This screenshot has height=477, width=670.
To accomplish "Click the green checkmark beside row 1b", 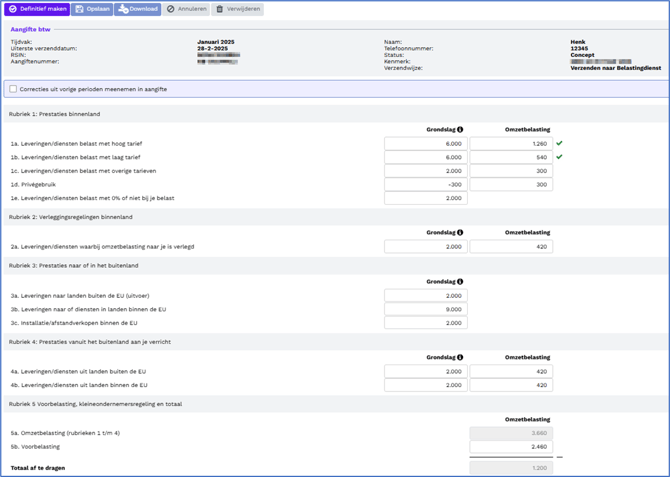I will (x=559, y=157).
